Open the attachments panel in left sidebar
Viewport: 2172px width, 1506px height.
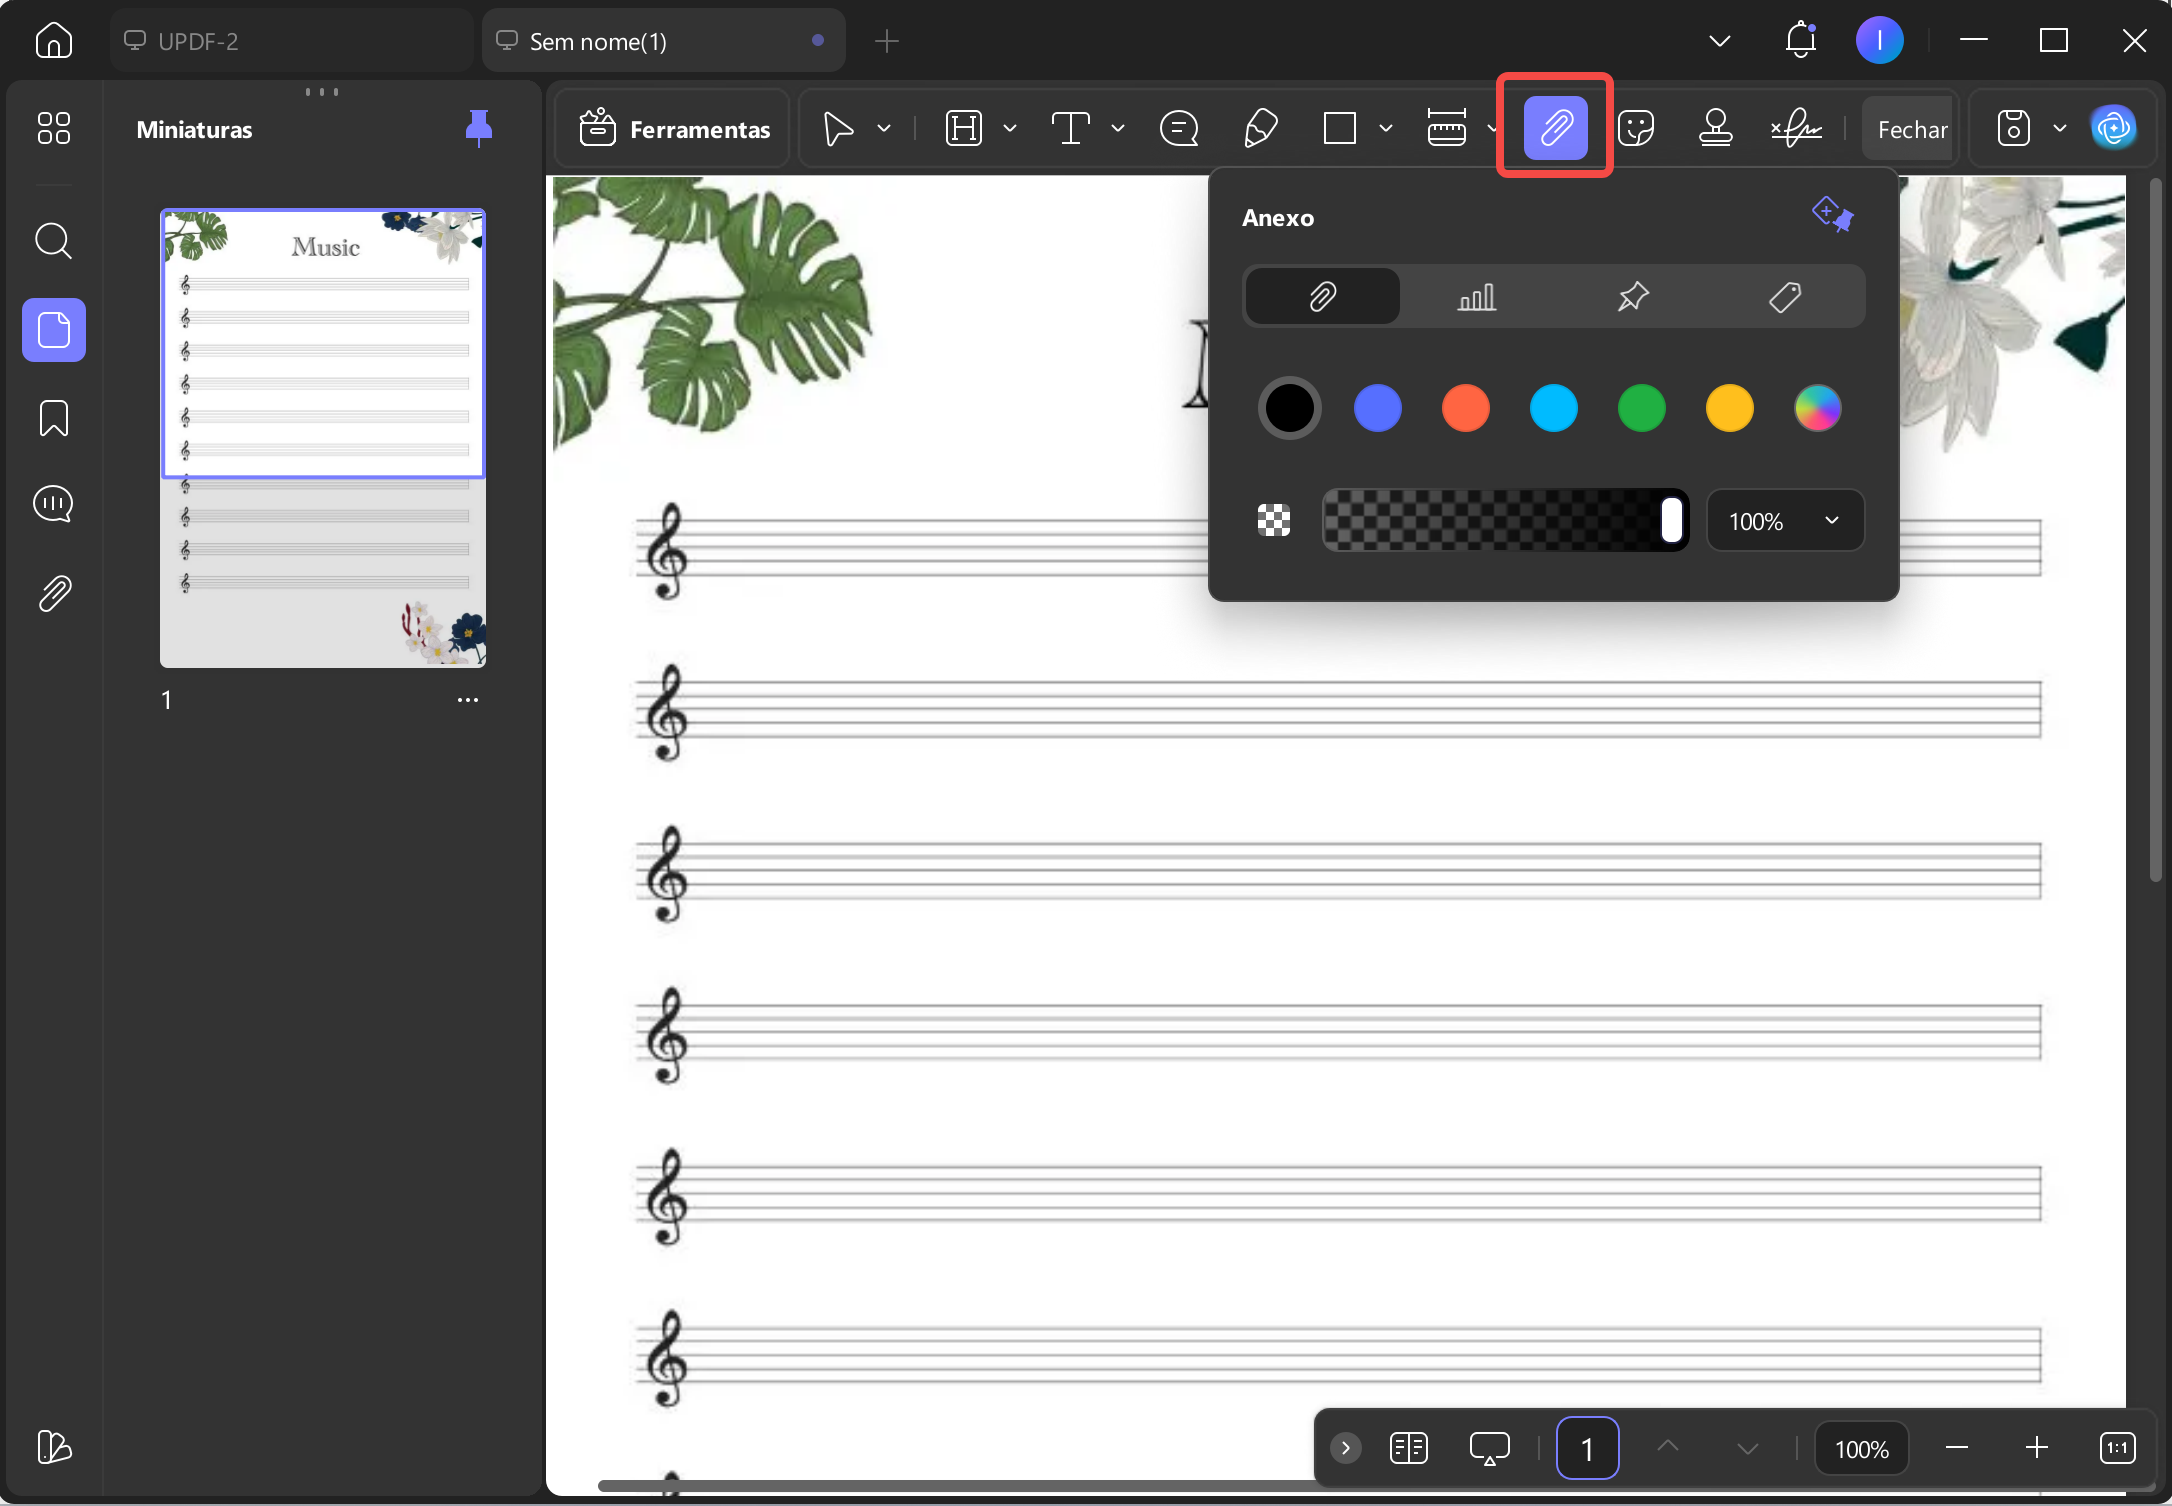coord(54,593)
